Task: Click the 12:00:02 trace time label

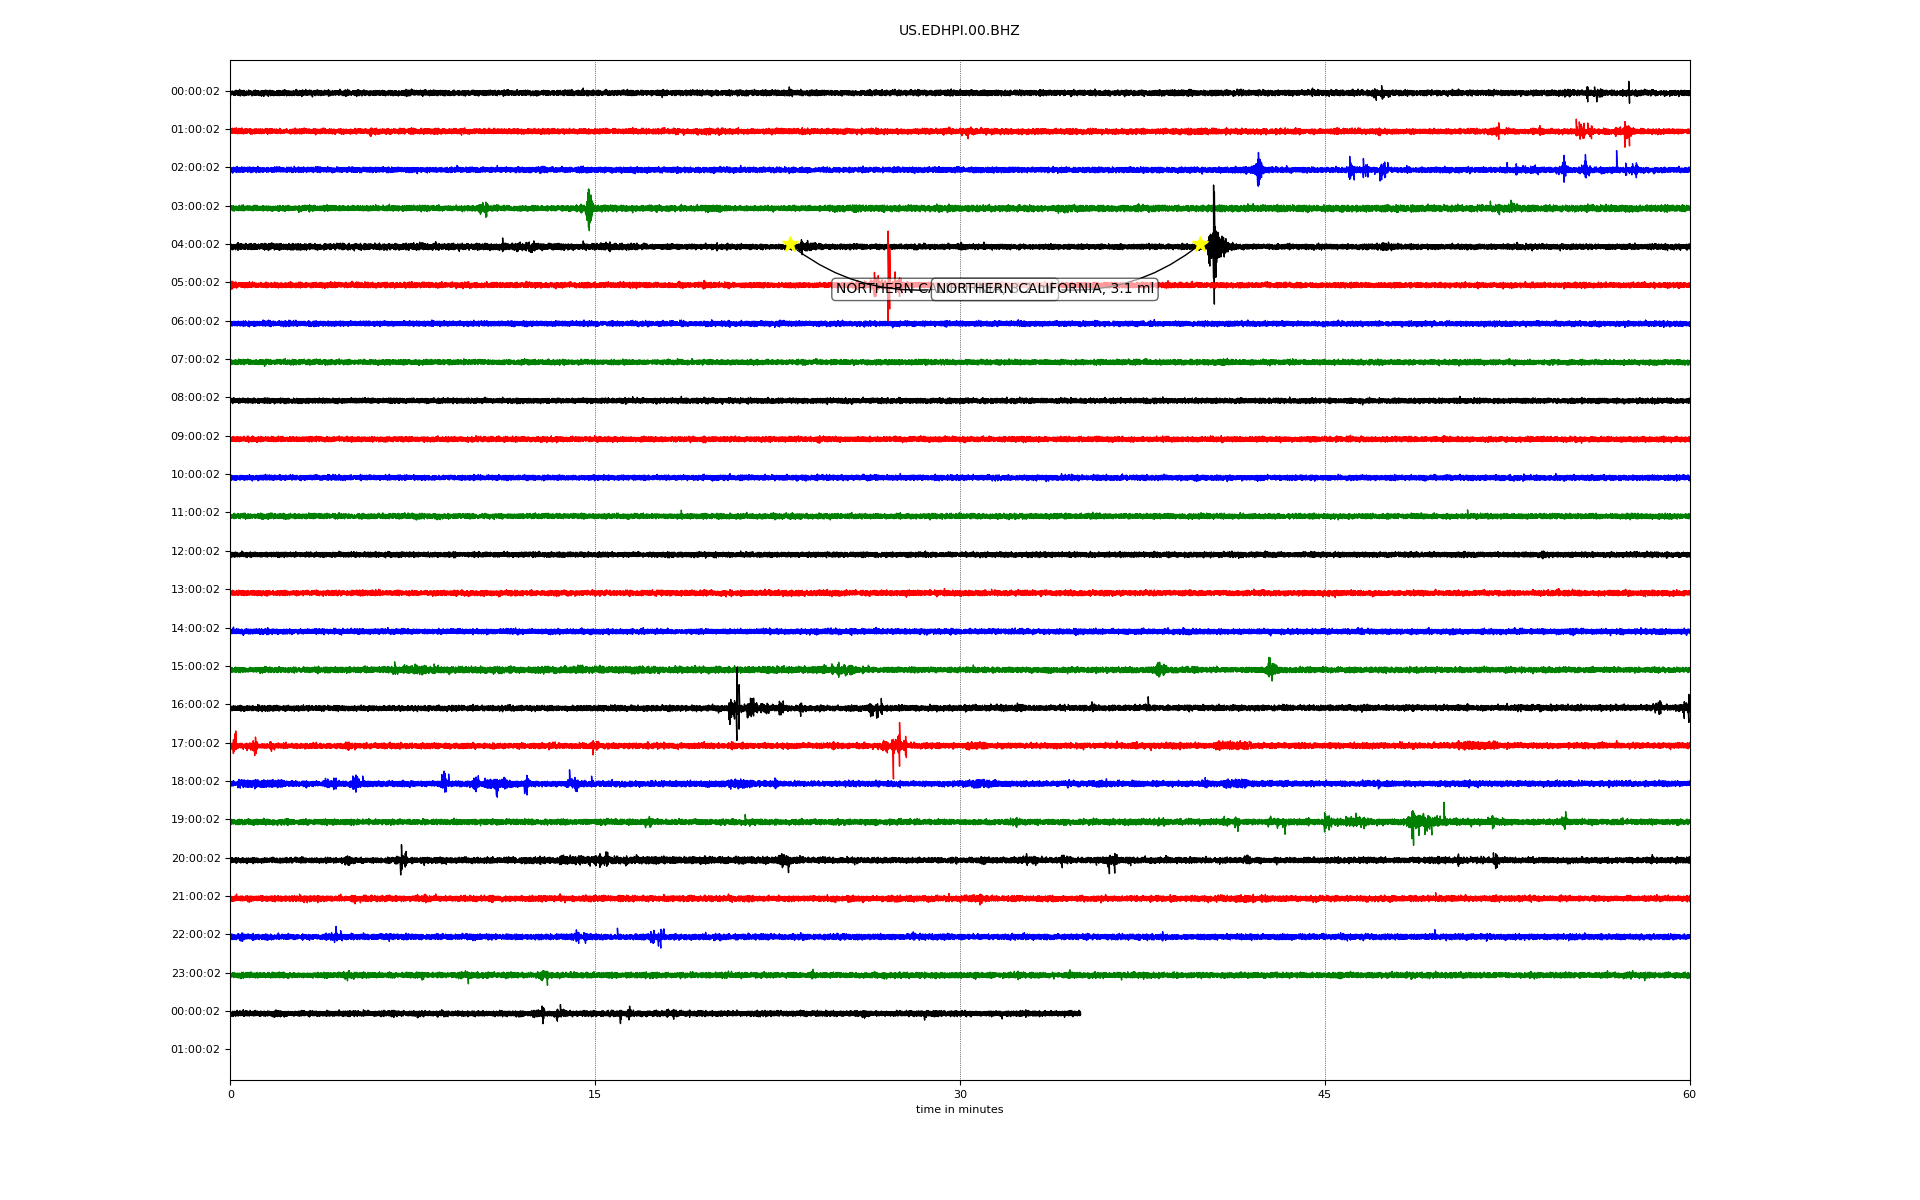Action: click(x=195, y=552)
